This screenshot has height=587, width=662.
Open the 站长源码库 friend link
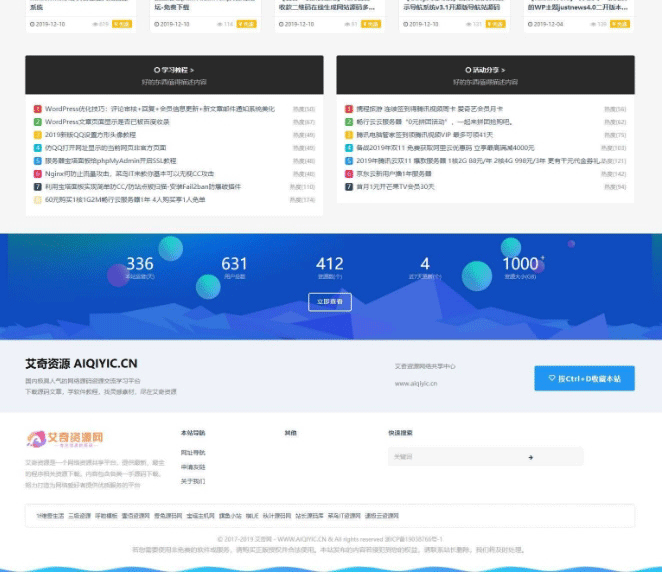[309, 516]
